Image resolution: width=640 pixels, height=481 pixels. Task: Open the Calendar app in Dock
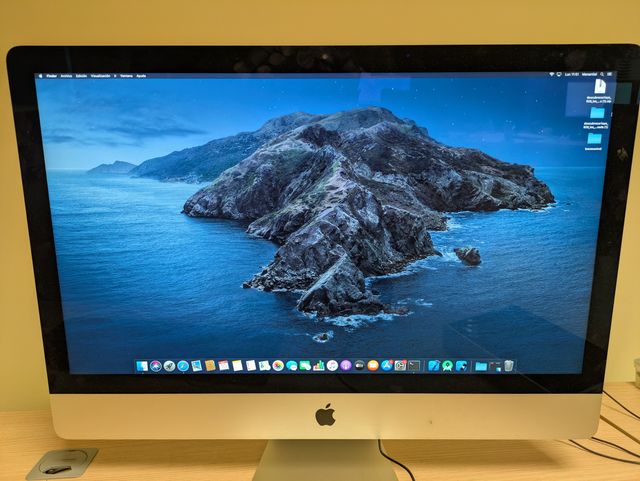pos(224,366)
